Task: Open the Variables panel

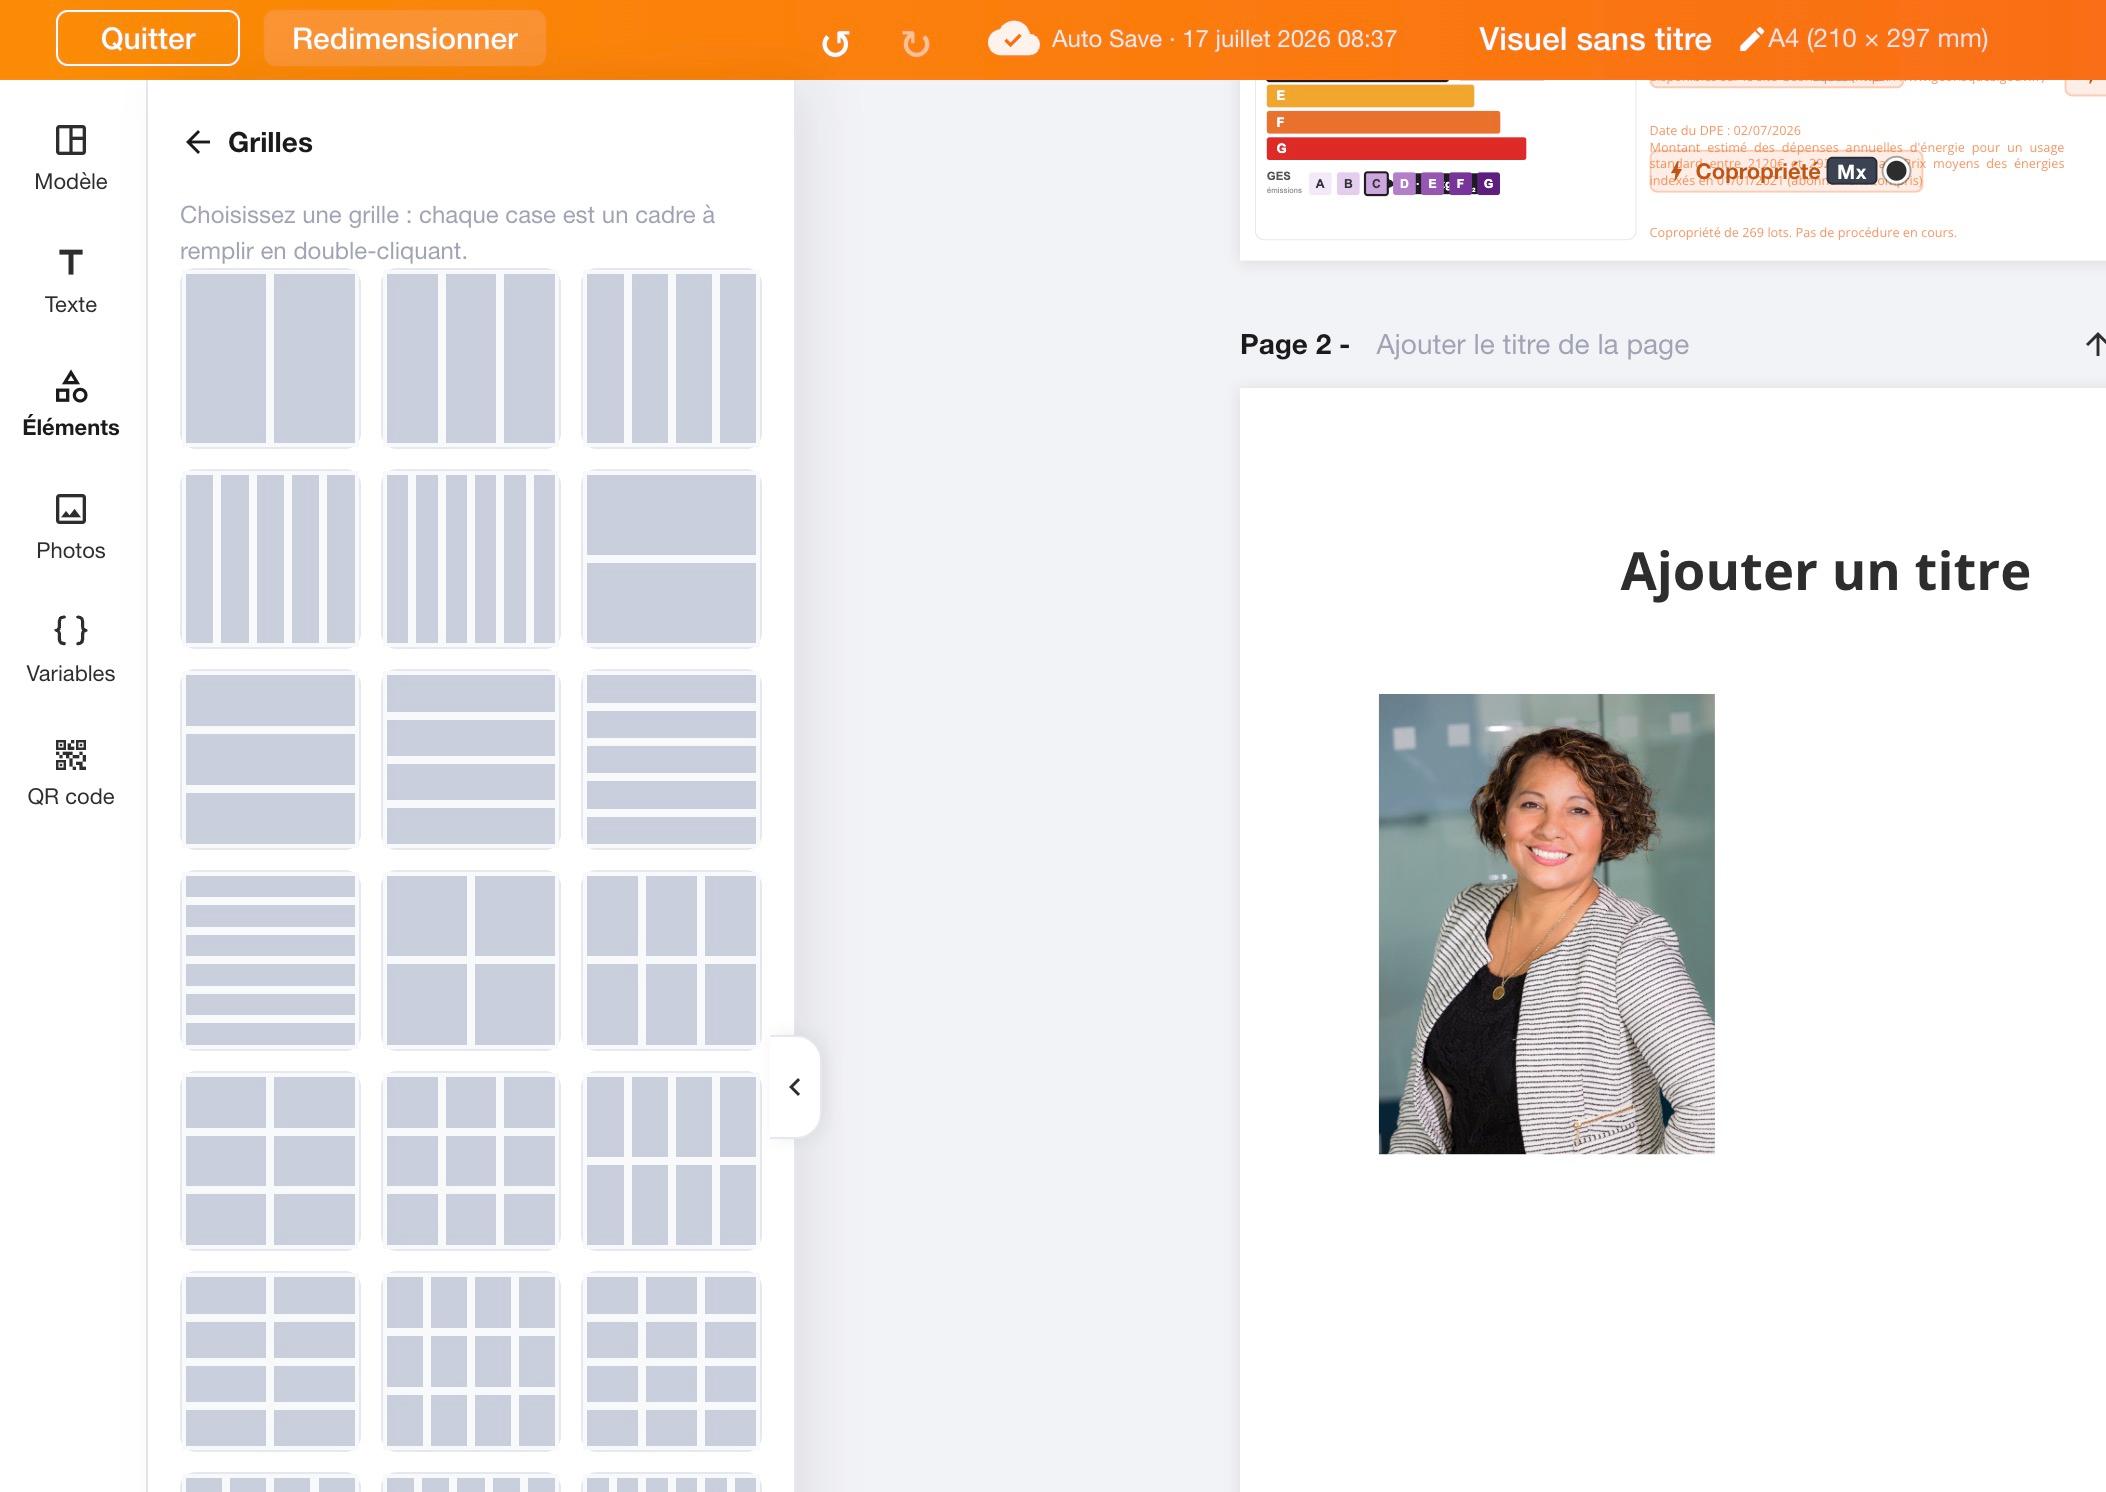Action: point(70,650)
